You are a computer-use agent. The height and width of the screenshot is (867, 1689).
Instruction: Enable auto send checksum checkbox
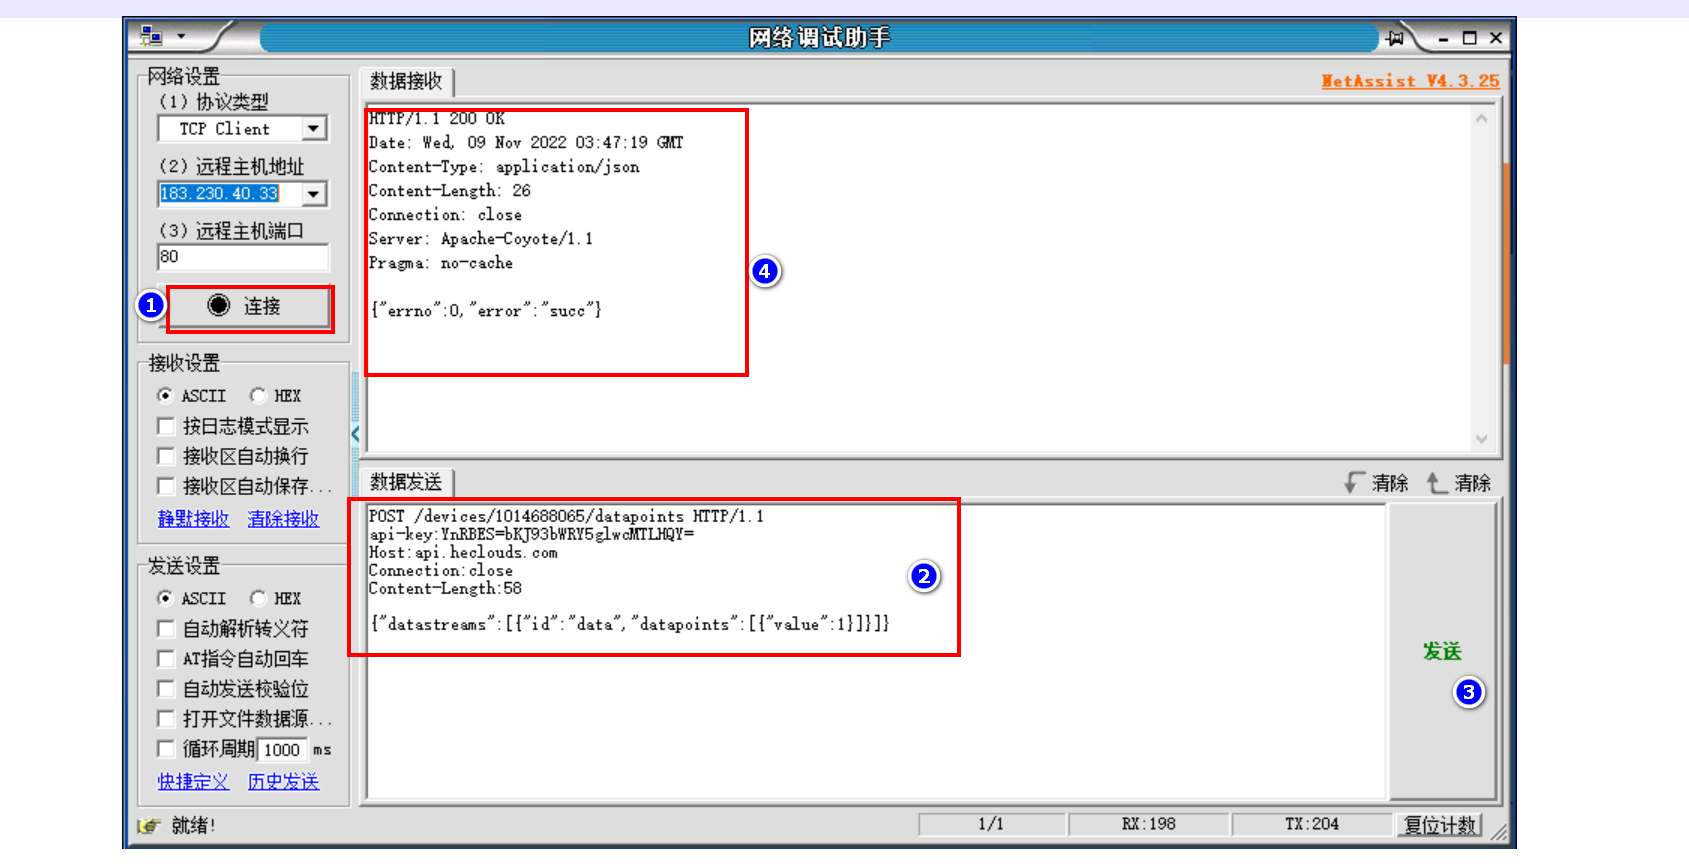pyautogui.click(x=166, y=689)
